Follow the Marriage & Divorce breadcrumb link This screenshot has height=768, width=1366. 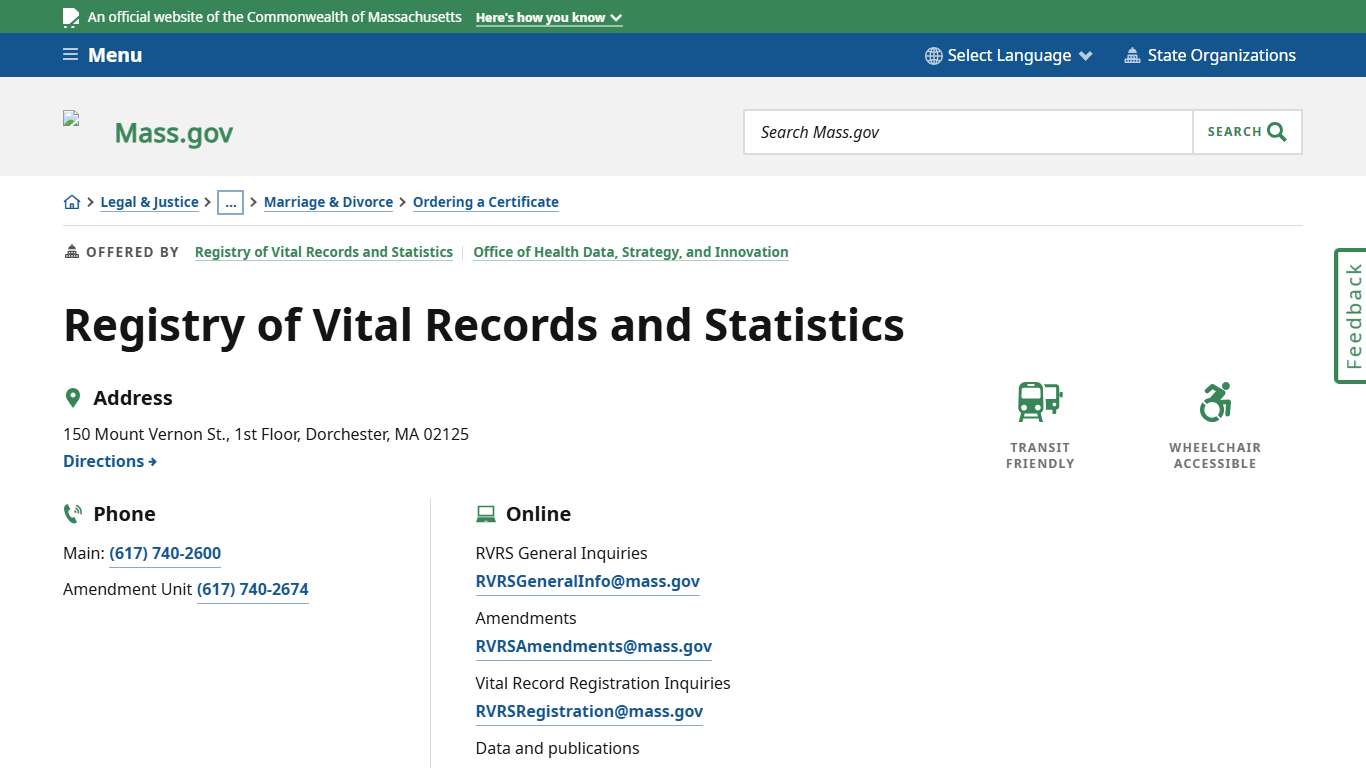click(x=328, y=202)
